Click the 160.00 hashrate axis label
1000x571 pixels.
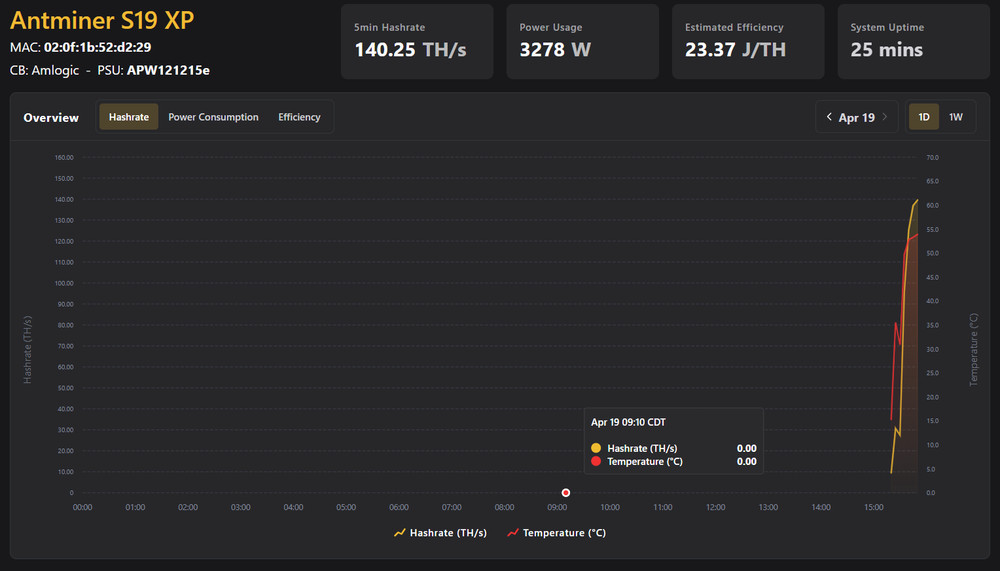pos(64,158)
